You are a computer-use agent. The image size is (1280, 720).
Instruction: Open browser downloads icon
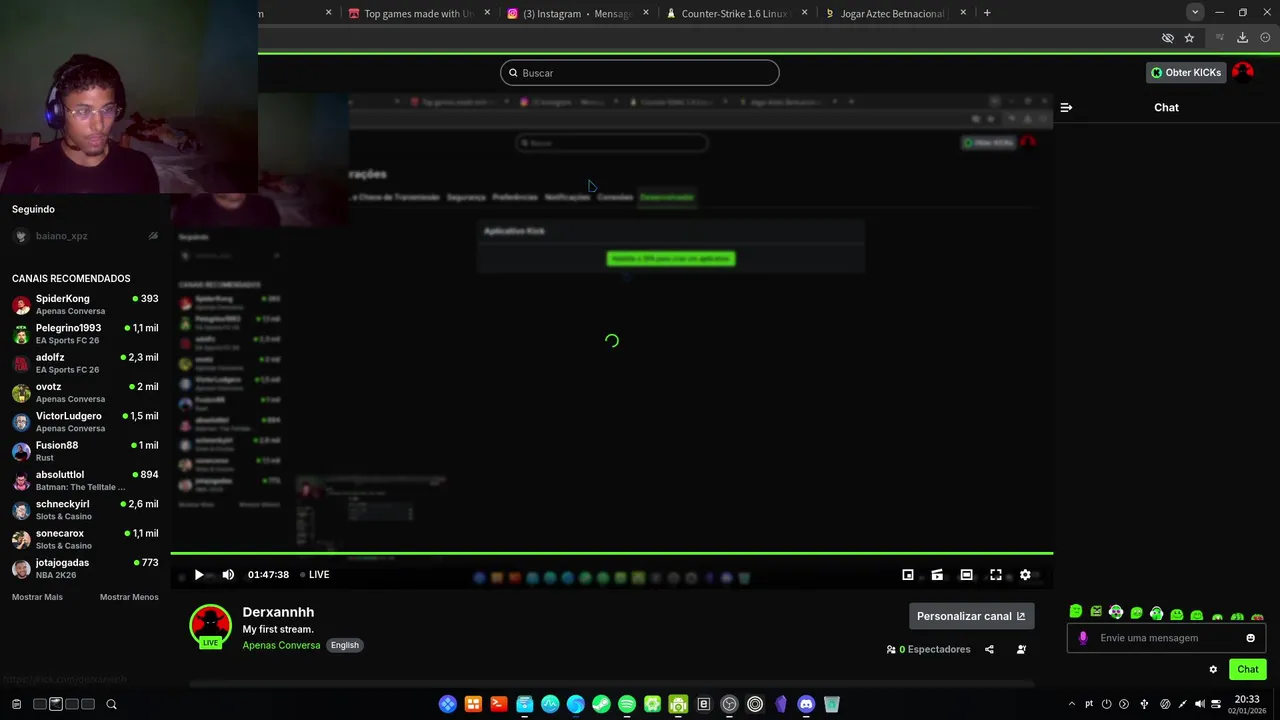tap(1242, 38)
